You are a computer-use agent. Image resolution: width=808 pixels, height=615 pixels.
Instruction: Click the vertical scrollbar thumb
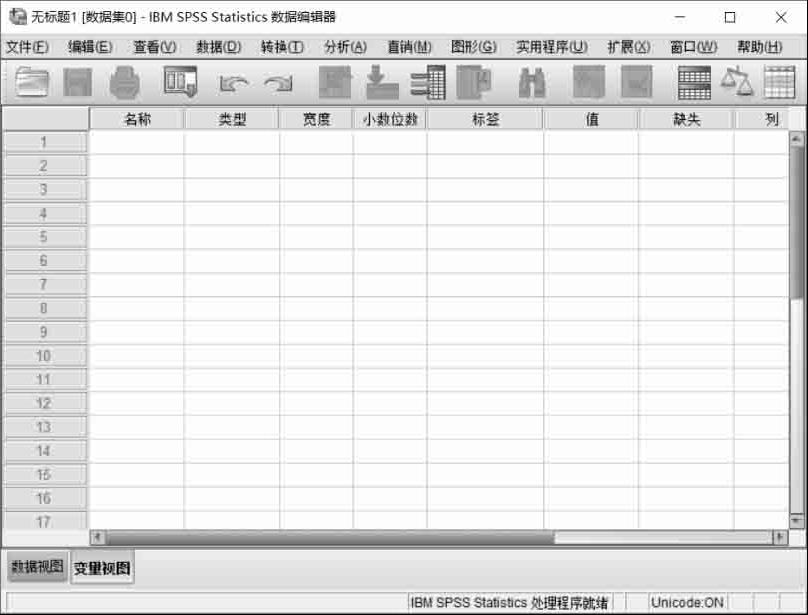pyautogui.click(x=796, y=222)
